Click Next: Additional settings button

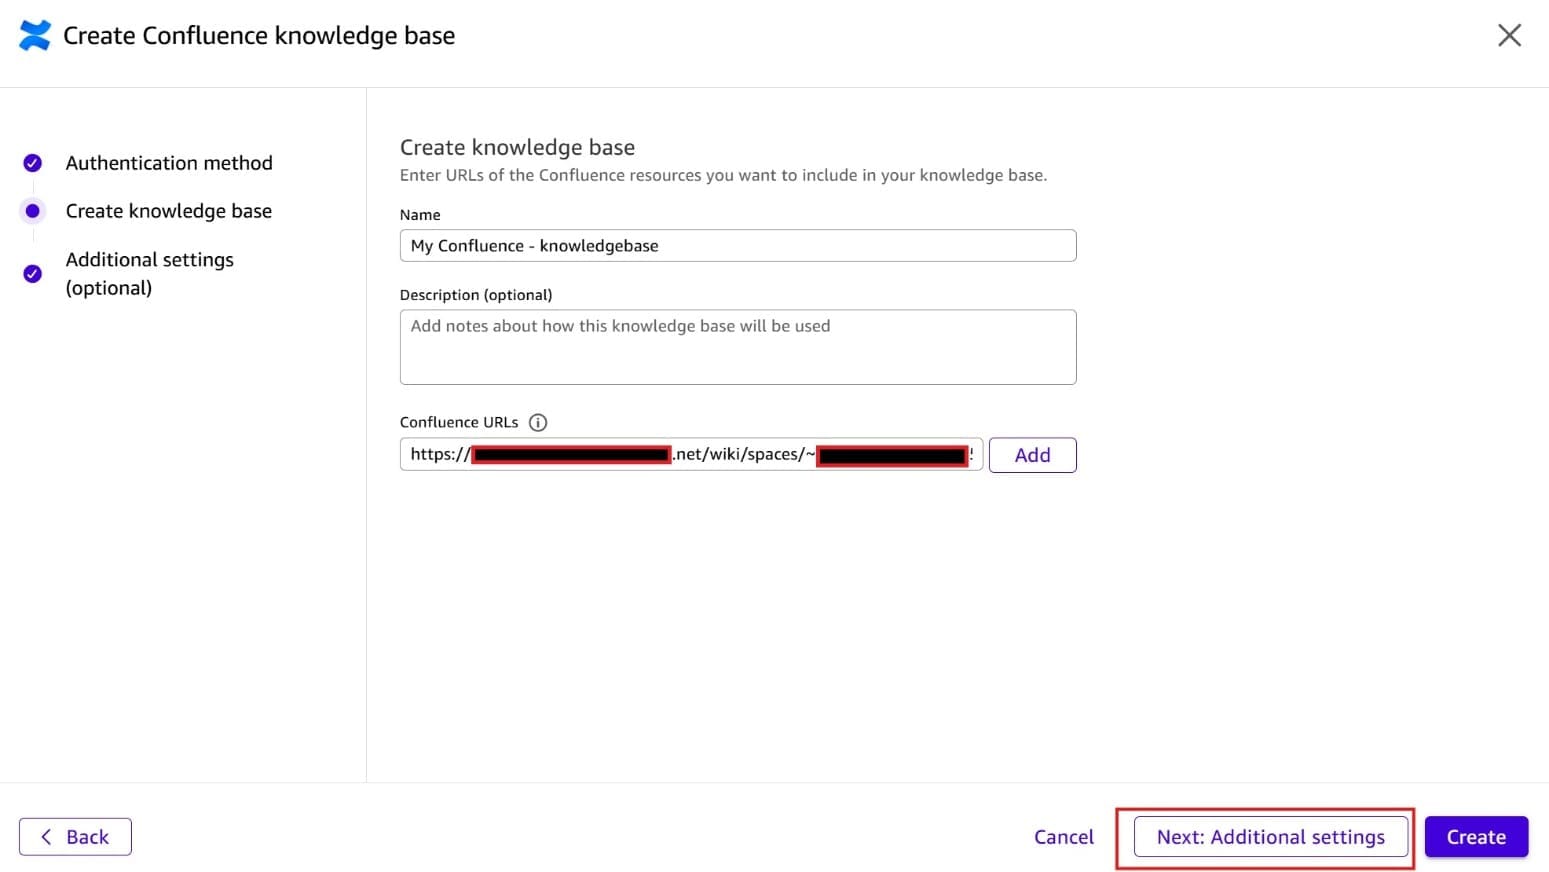click(x=1271, y=837)
